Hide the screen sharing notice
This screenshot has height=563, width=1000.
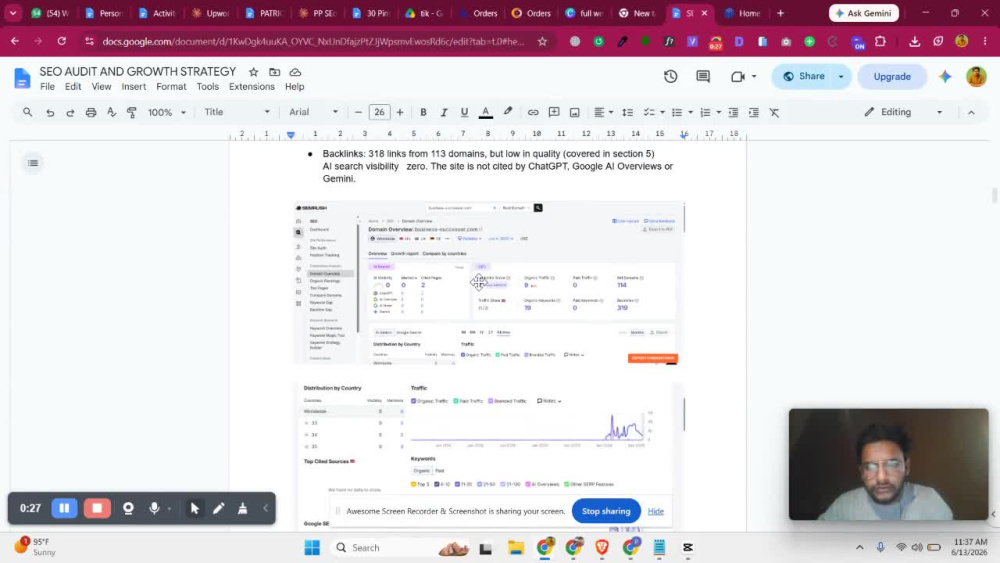[x=656, y=511]
